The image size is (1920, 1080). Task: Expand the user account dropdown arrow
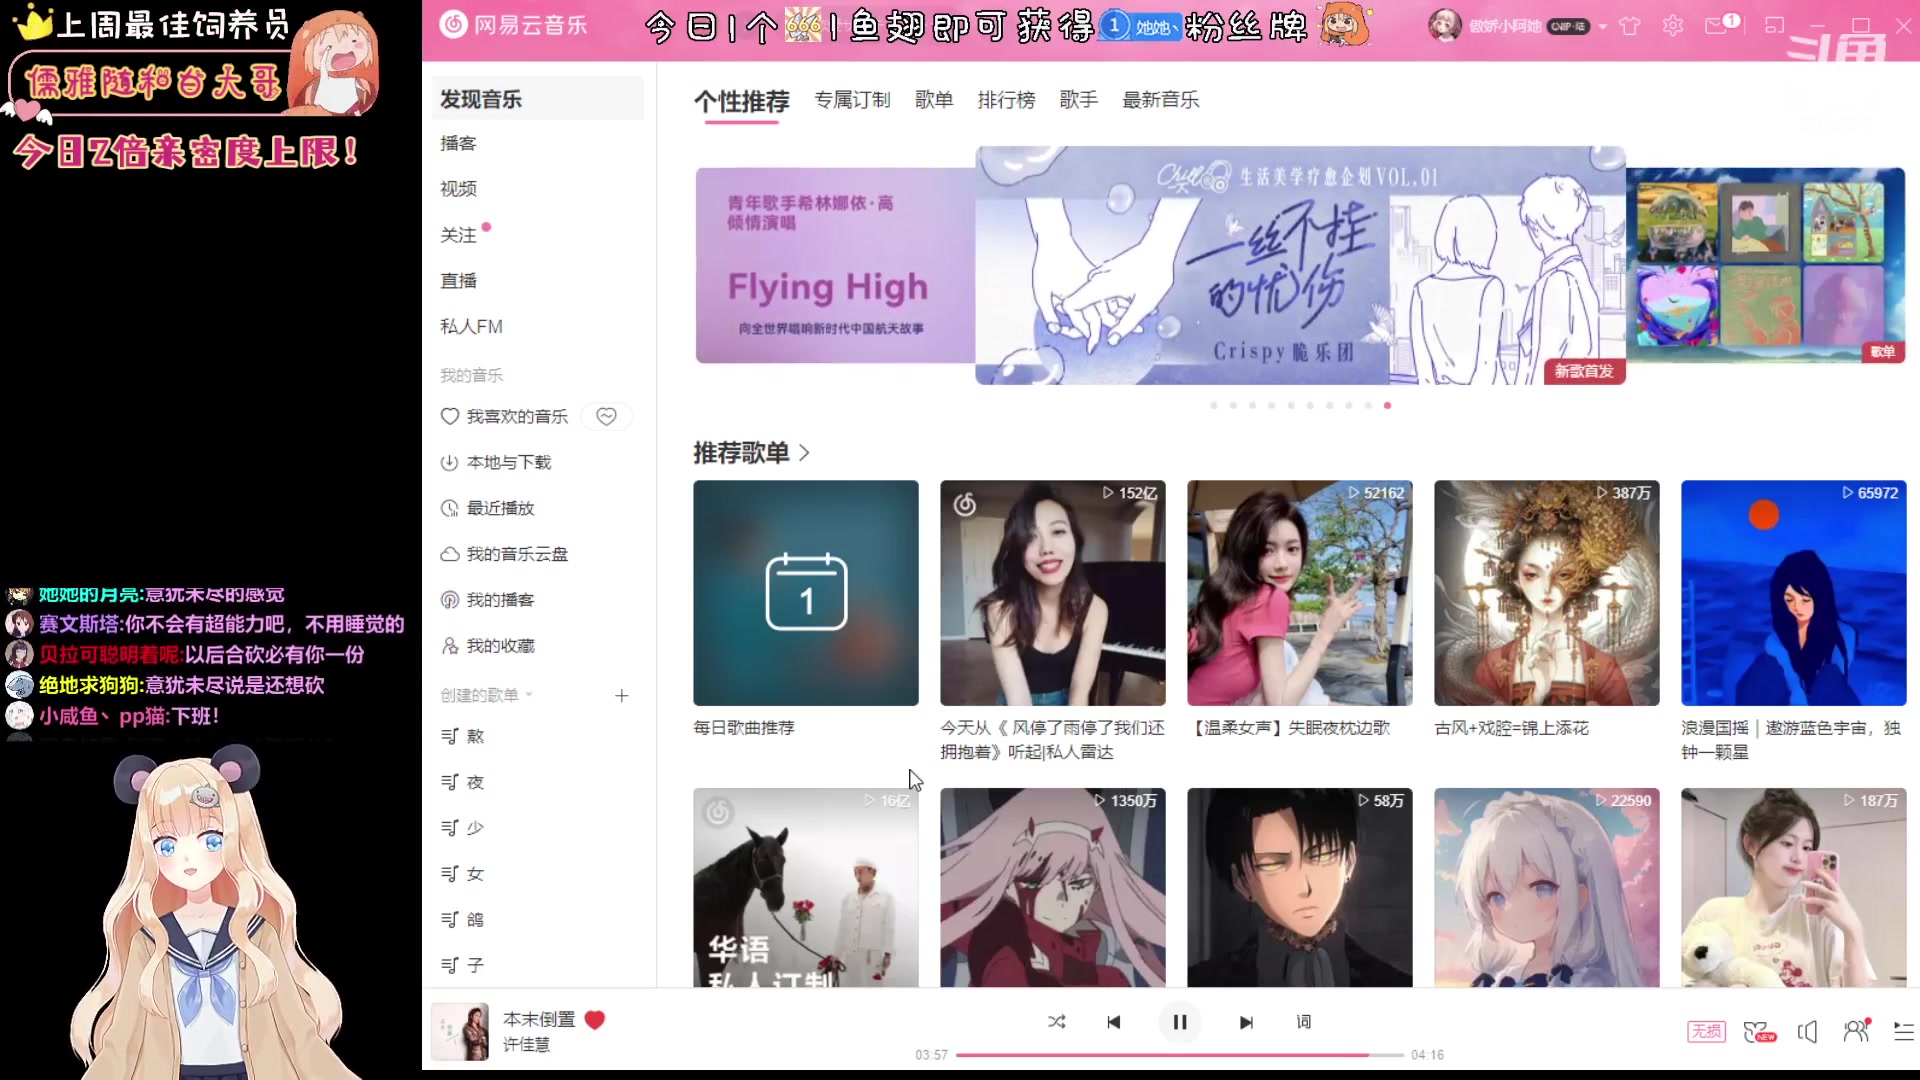1603,27
